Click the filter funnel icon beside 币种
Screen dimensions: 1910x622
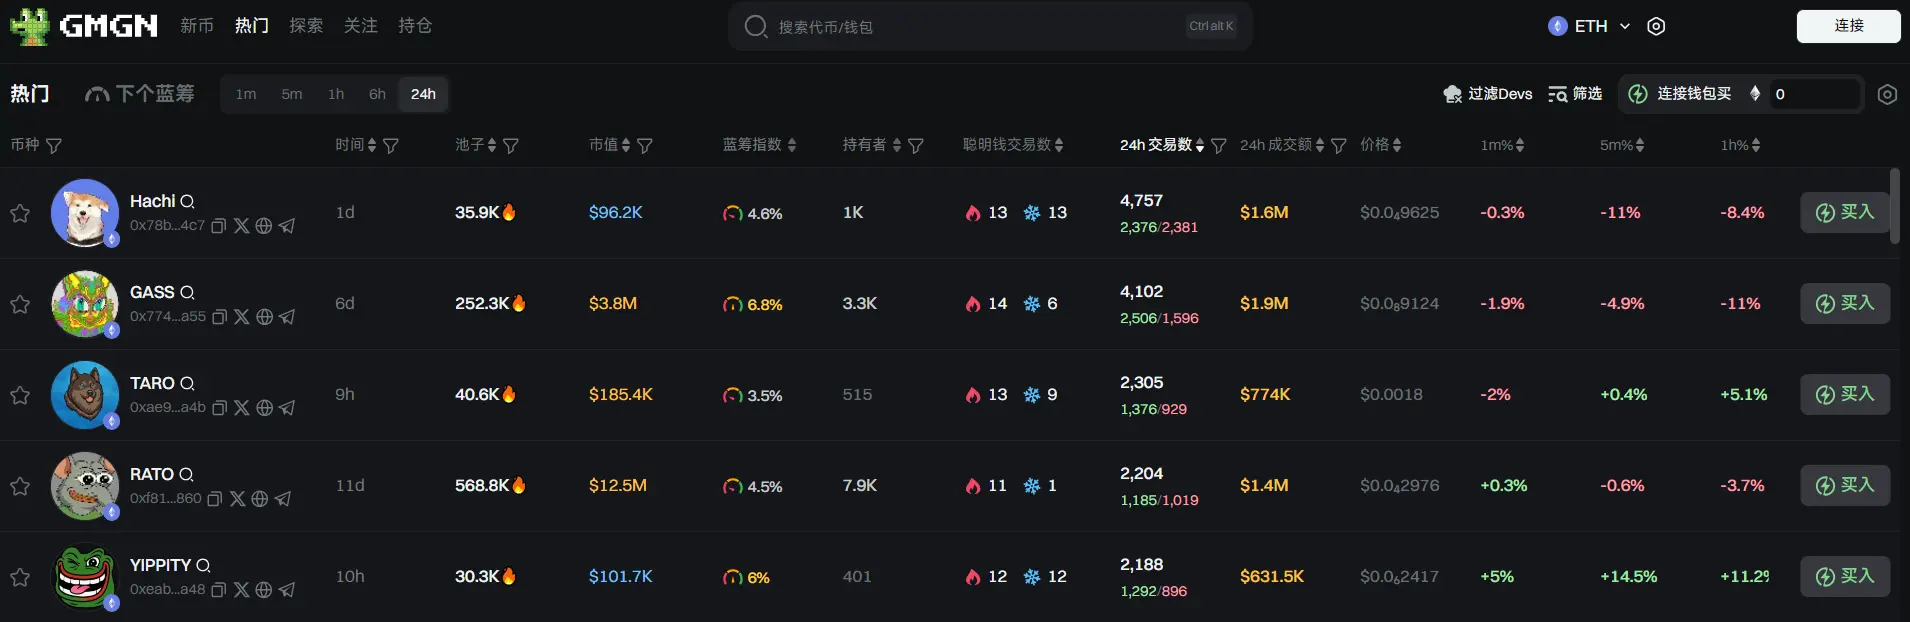(x=54, y=146)
